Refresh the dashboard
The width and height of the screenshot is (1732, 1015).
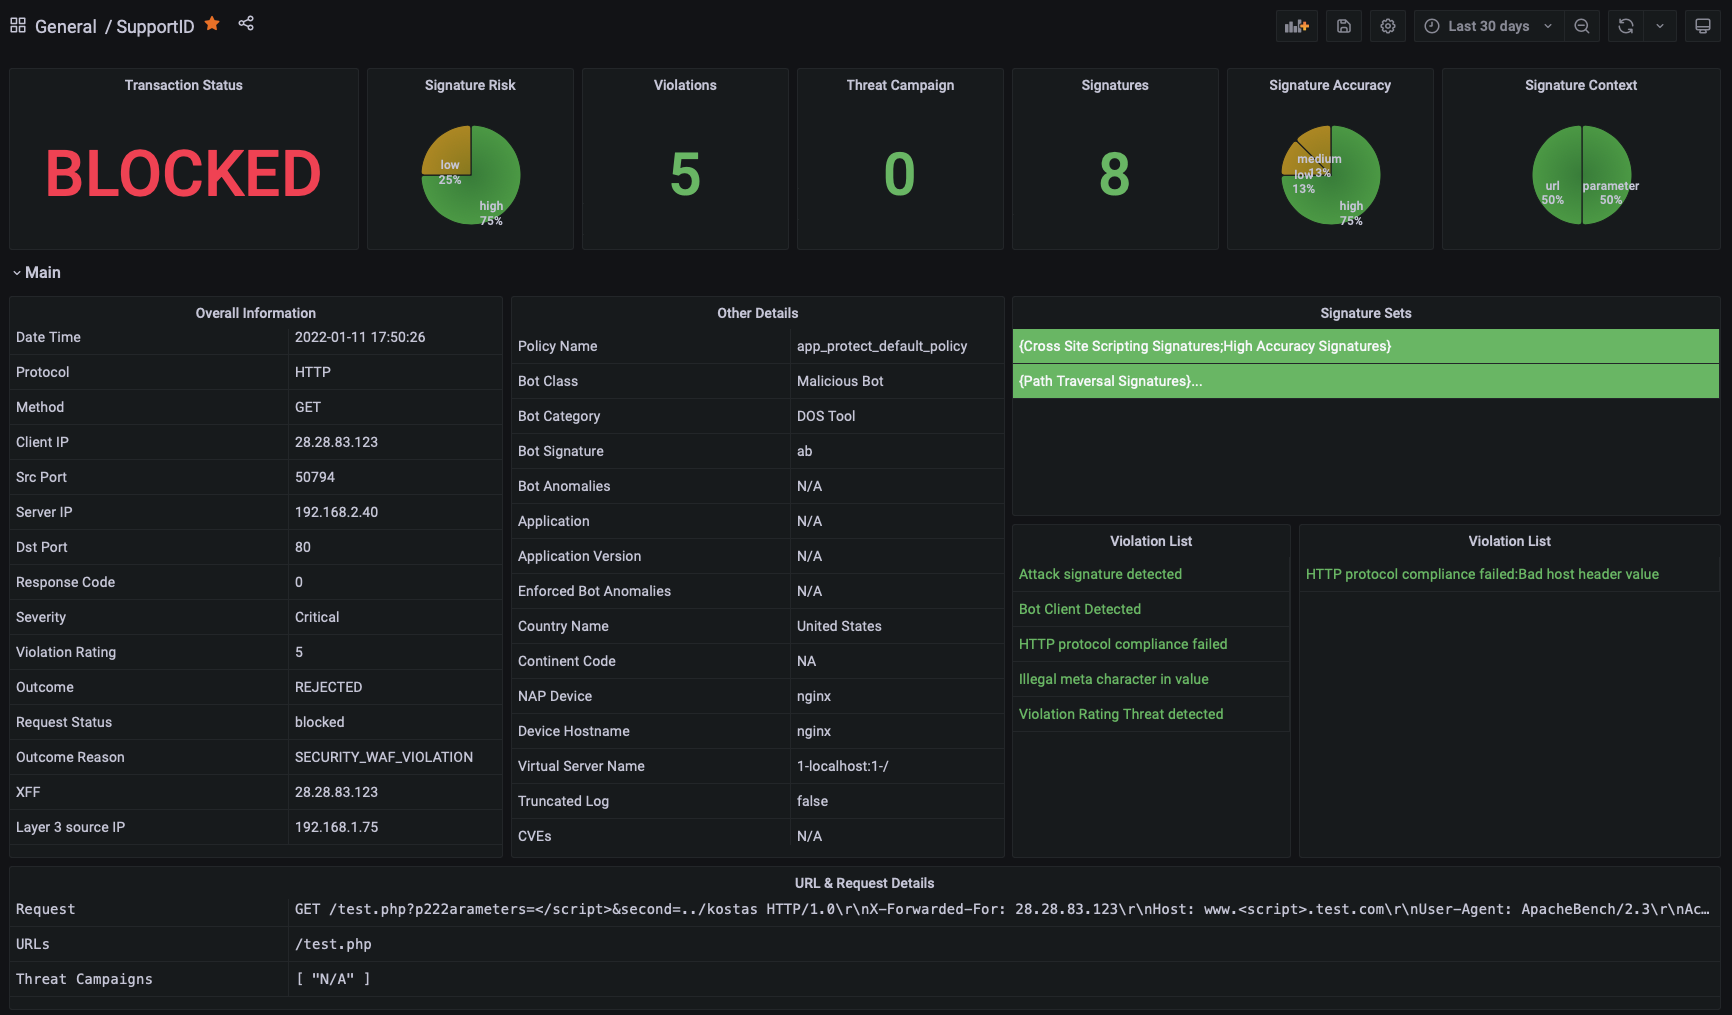coord(1626,26)
